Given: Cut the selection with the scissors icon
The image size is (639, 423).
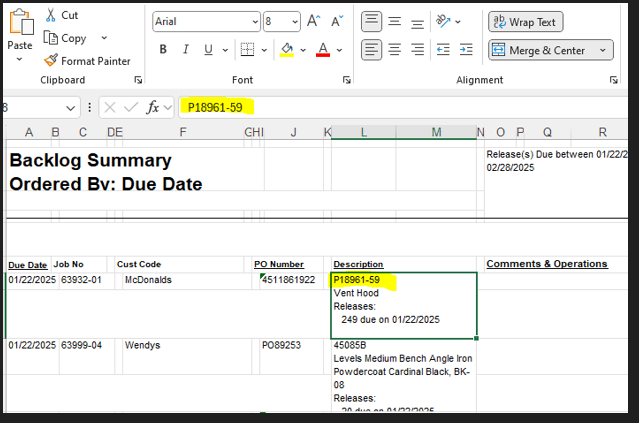Looking at the screenshot, I should click(x=51, y=15).
